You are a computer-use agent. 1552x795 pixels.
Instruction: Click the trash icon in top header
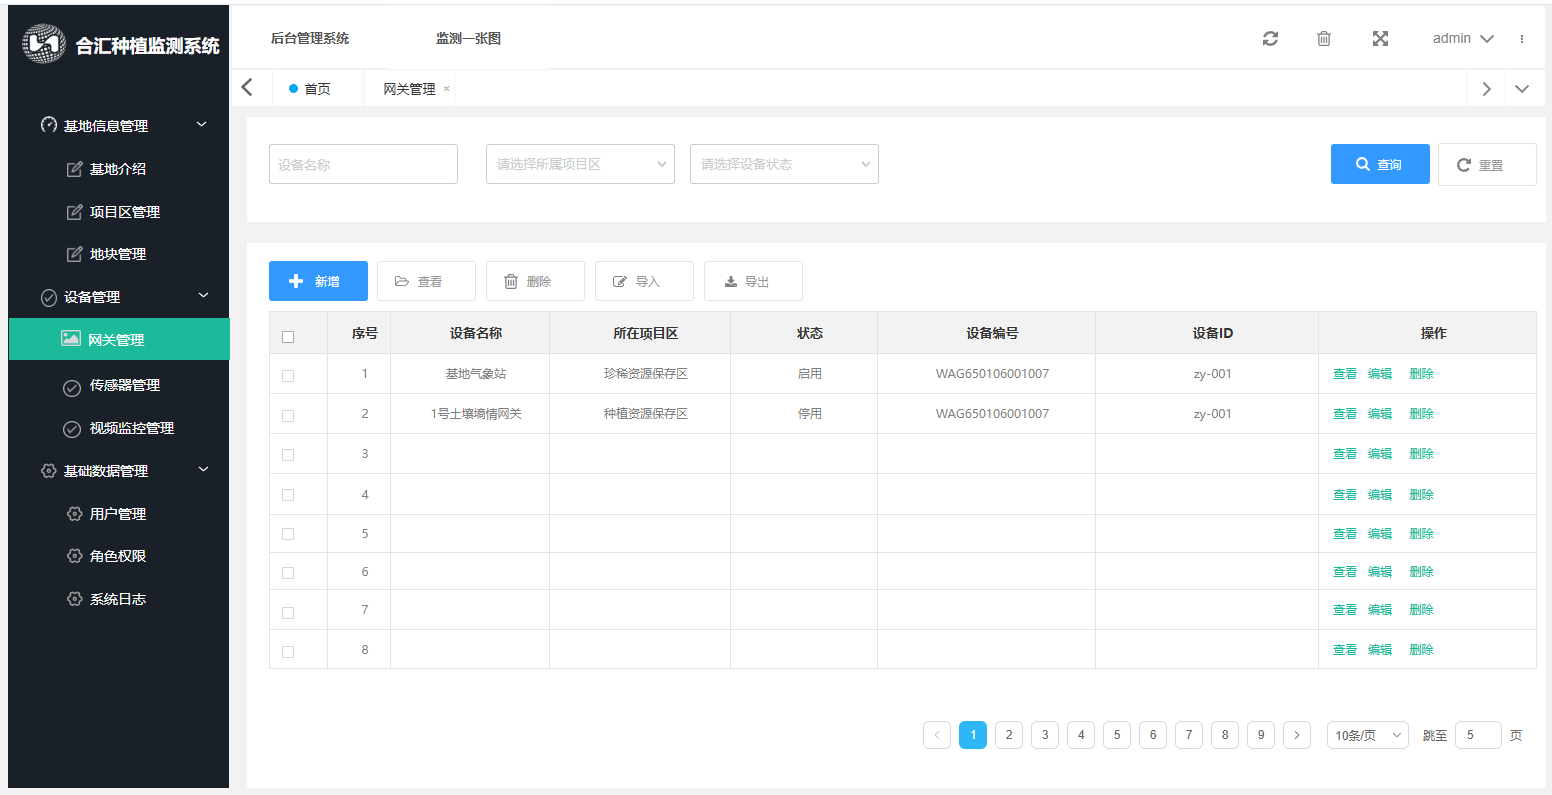click(1324, 39)
